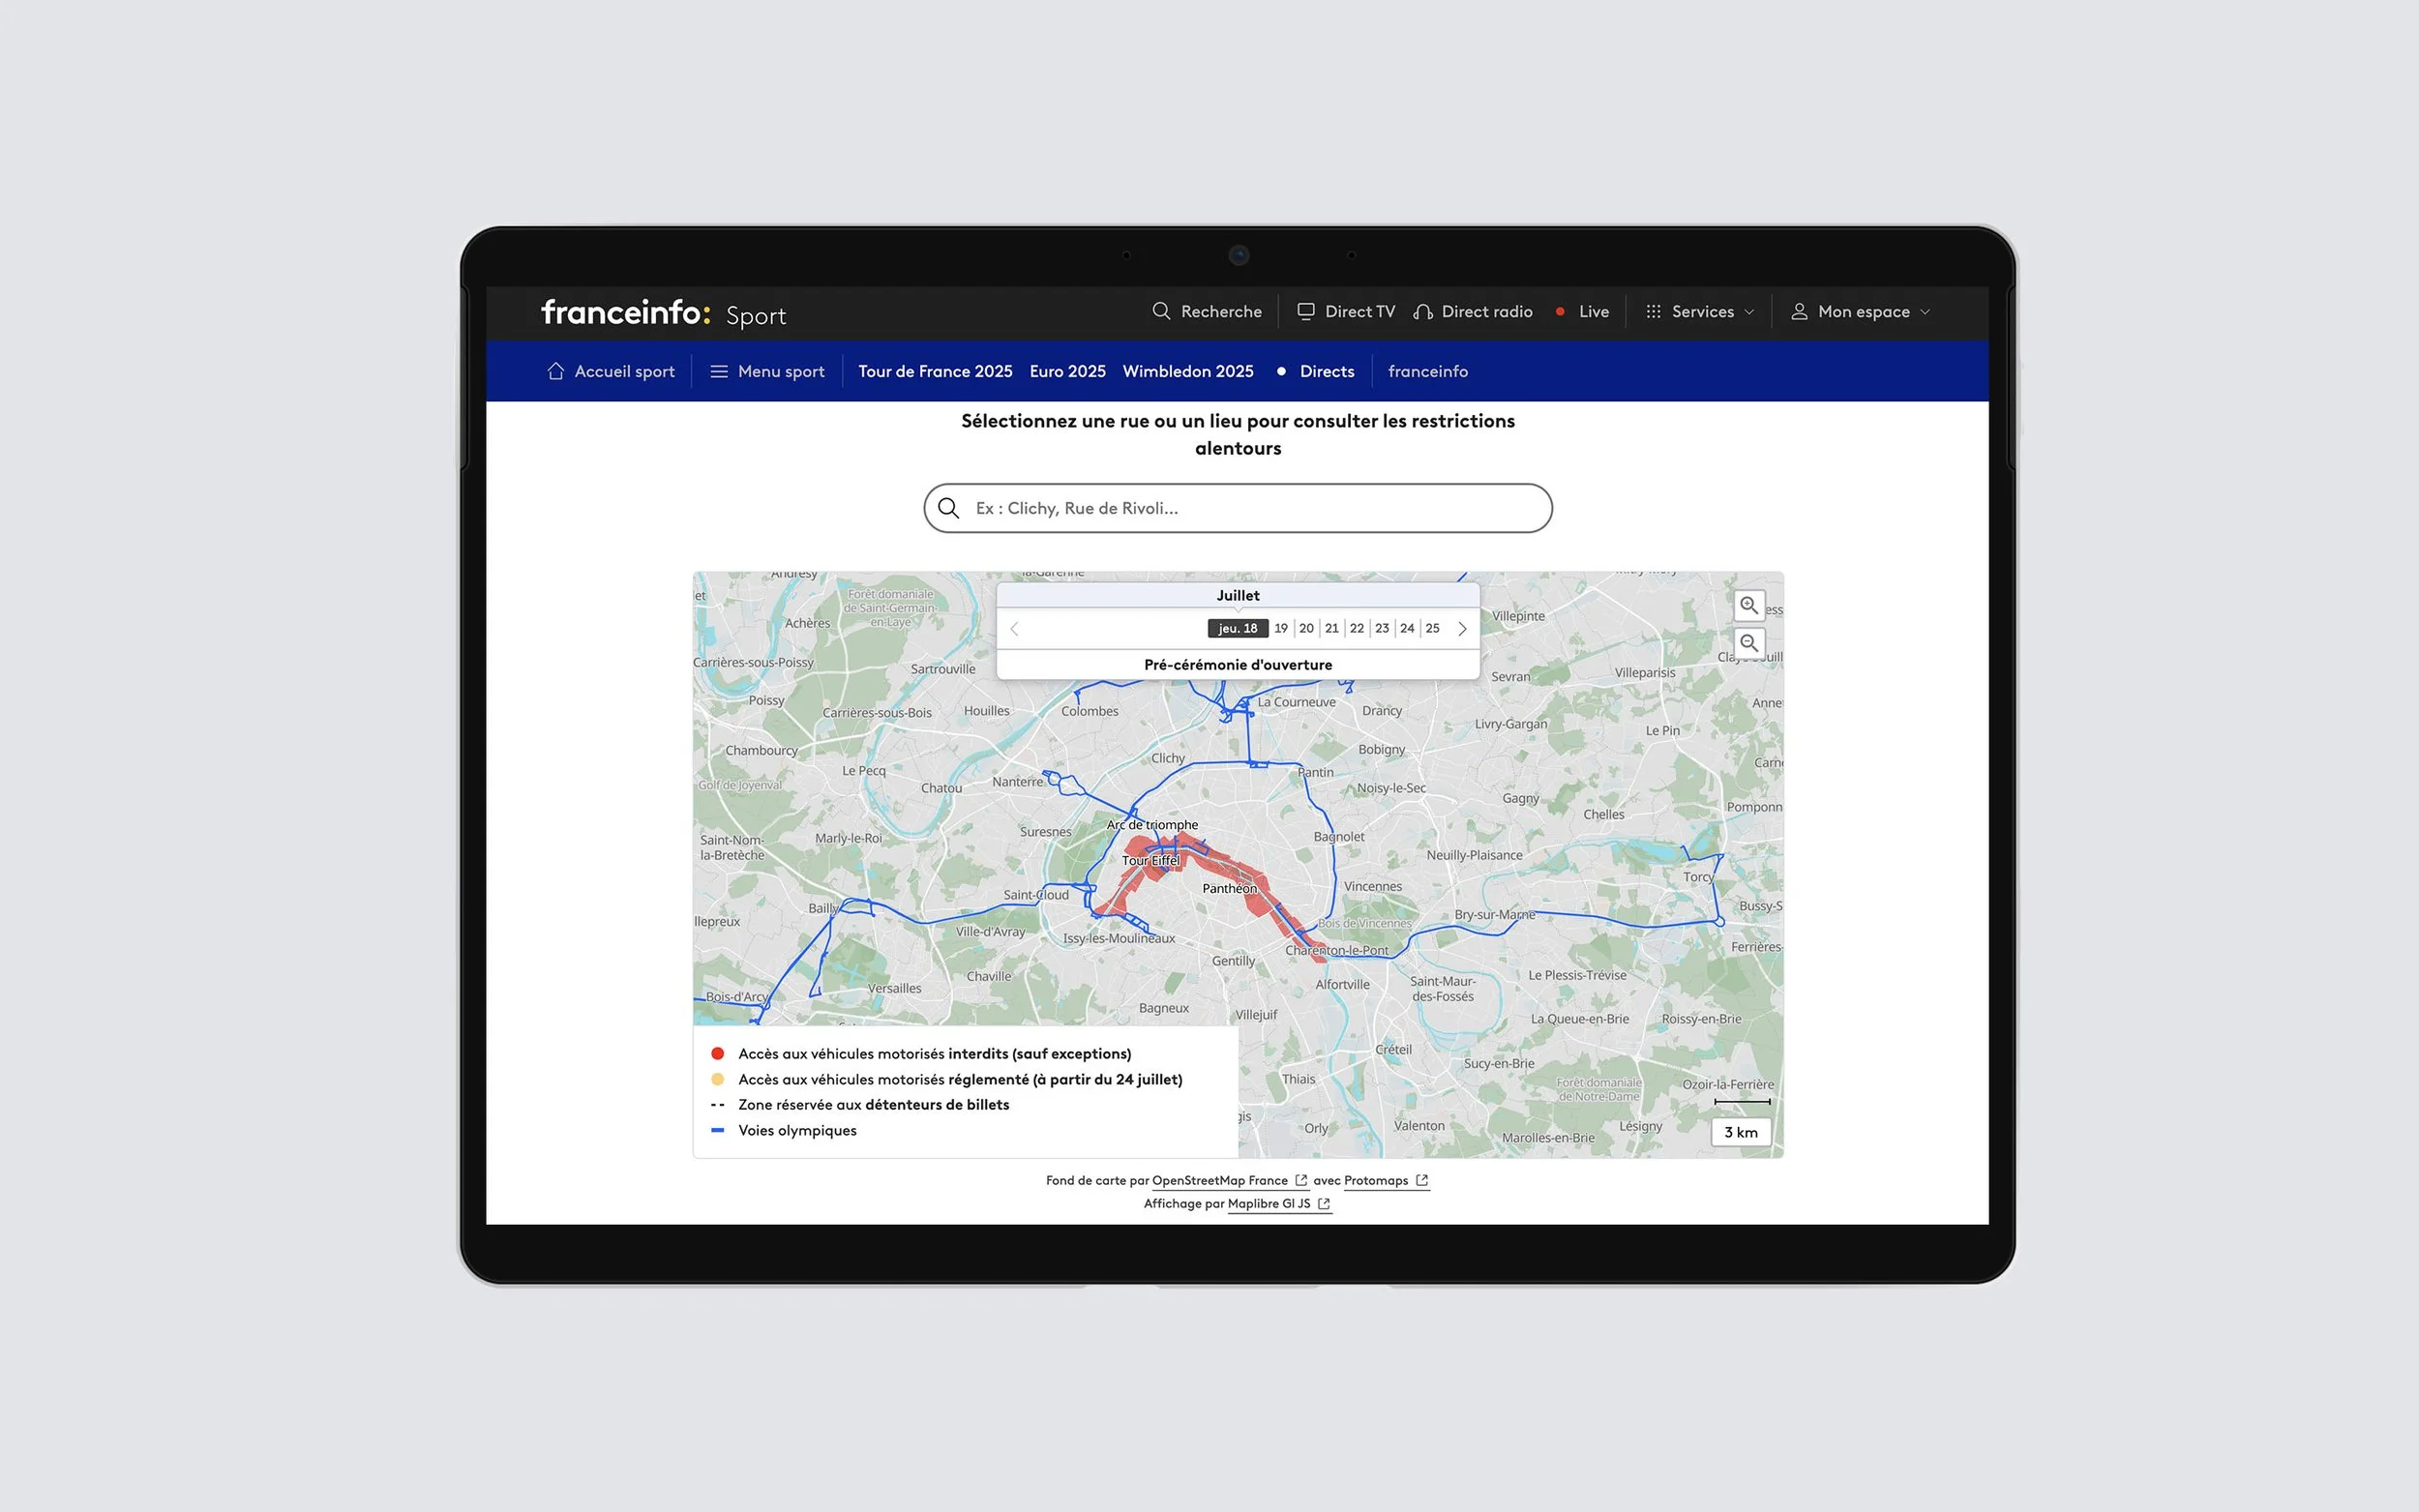Click the OpenStreetMap France external link icon
Viewport: 2419px width, 1512px height.
pyautogui.click(x=1301, y=1180)
